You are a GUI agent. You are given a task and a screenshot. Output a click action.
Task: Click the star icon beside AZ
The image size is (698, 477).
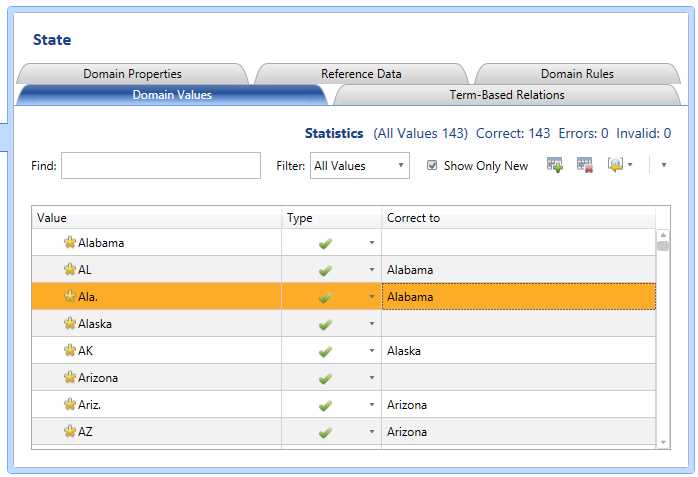(70, 432)
